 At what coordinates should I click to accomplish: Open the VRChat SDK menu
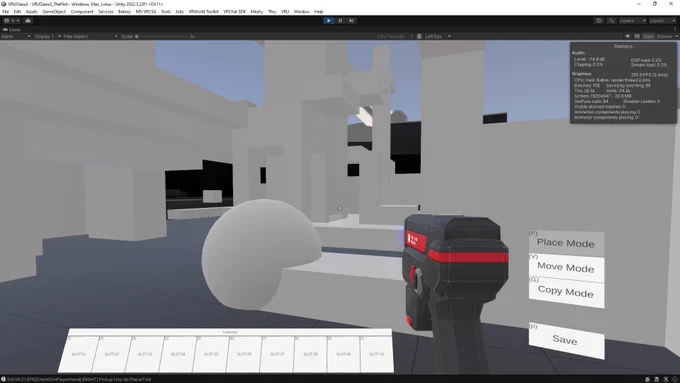pos(234,12)
